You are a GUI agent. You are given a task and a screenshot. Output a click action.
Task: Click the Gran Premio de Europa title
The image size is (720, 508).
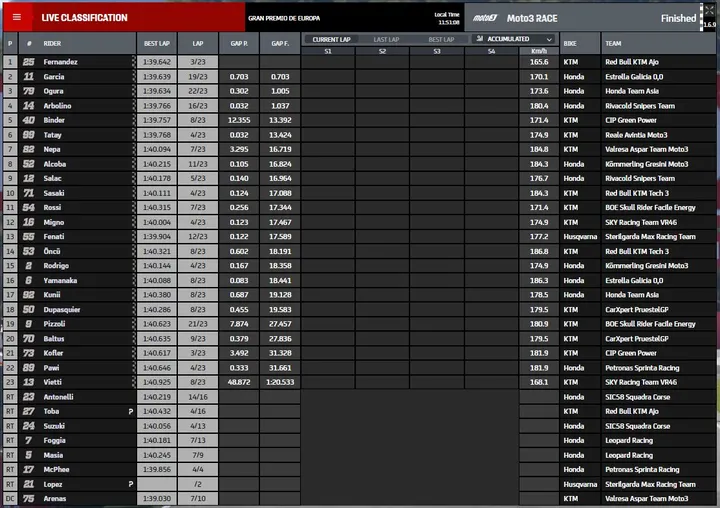284,18
